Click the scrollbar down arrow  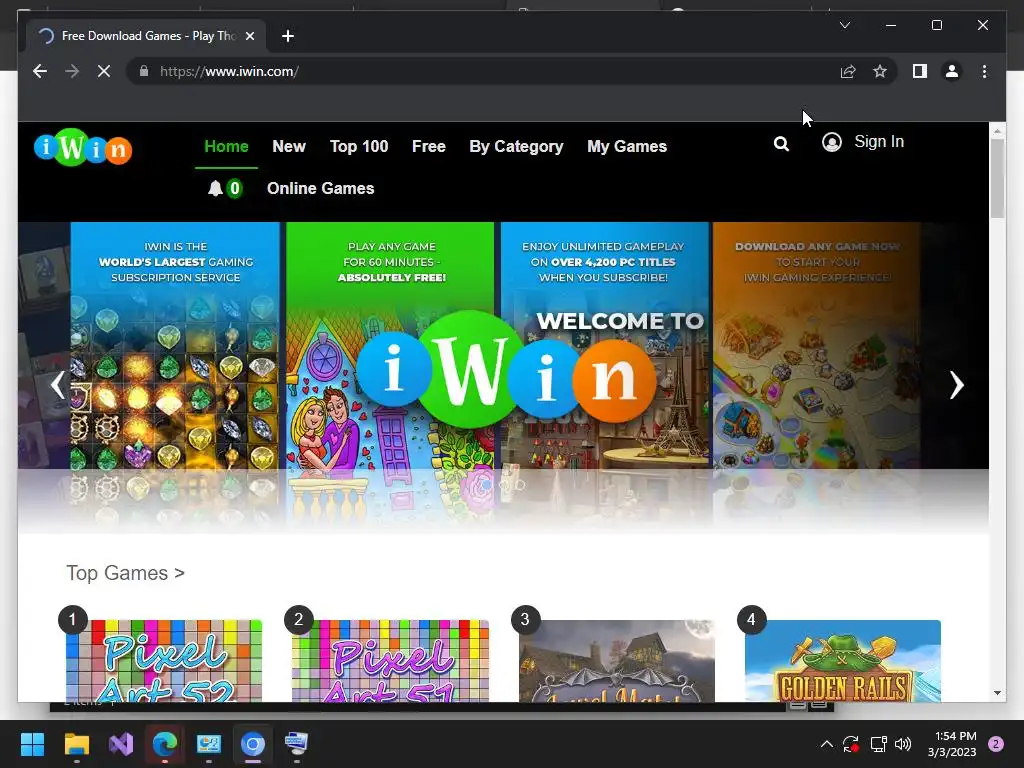tap(997, 693)
